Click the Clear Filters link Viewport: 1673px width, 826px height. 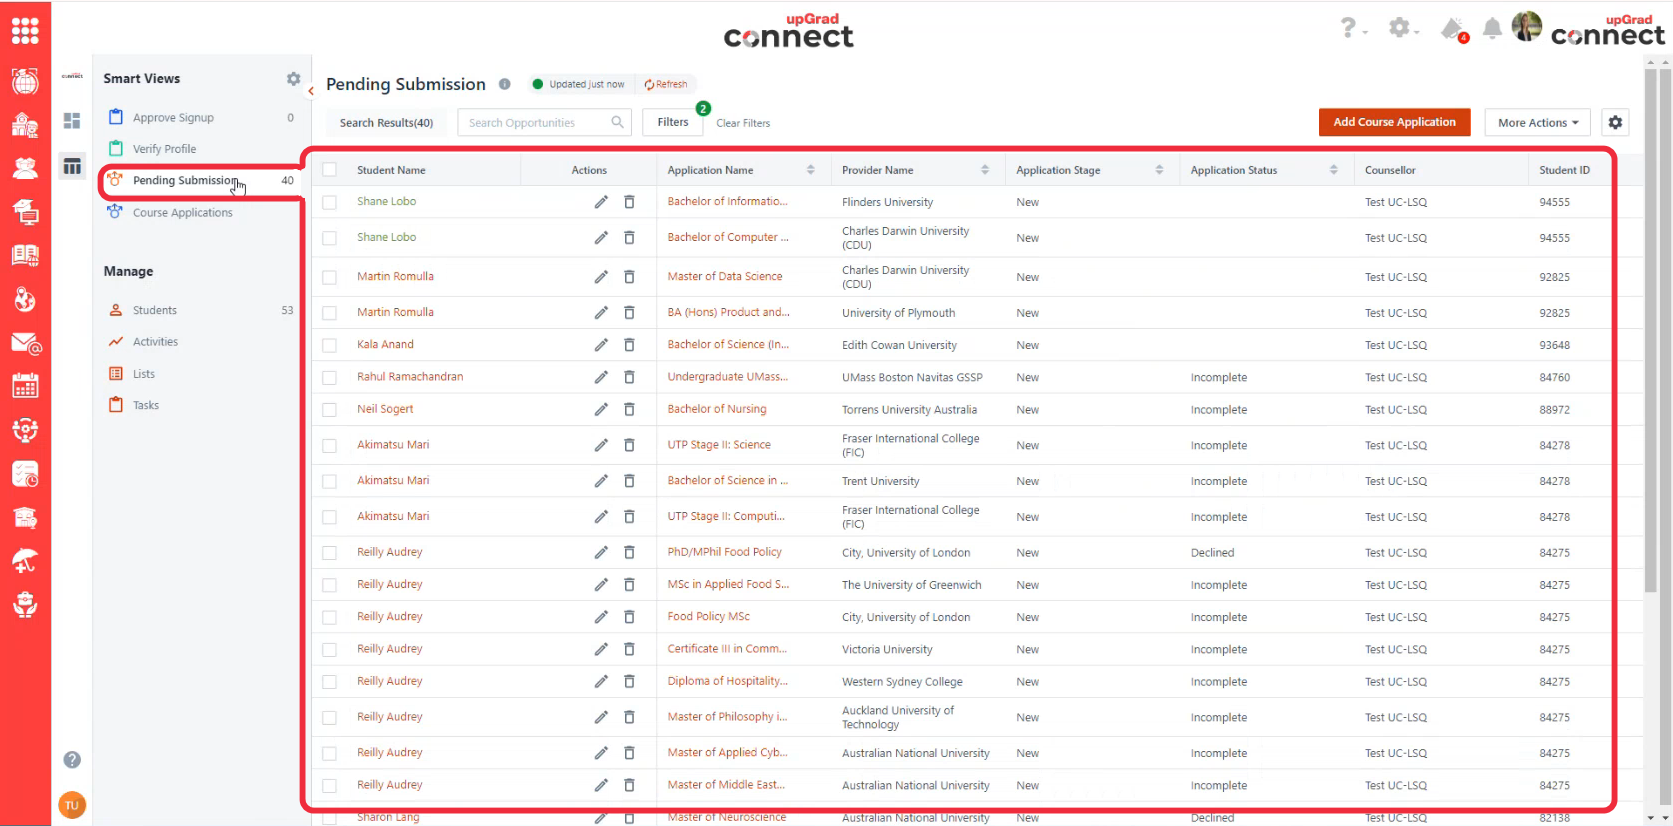point(743,124)
